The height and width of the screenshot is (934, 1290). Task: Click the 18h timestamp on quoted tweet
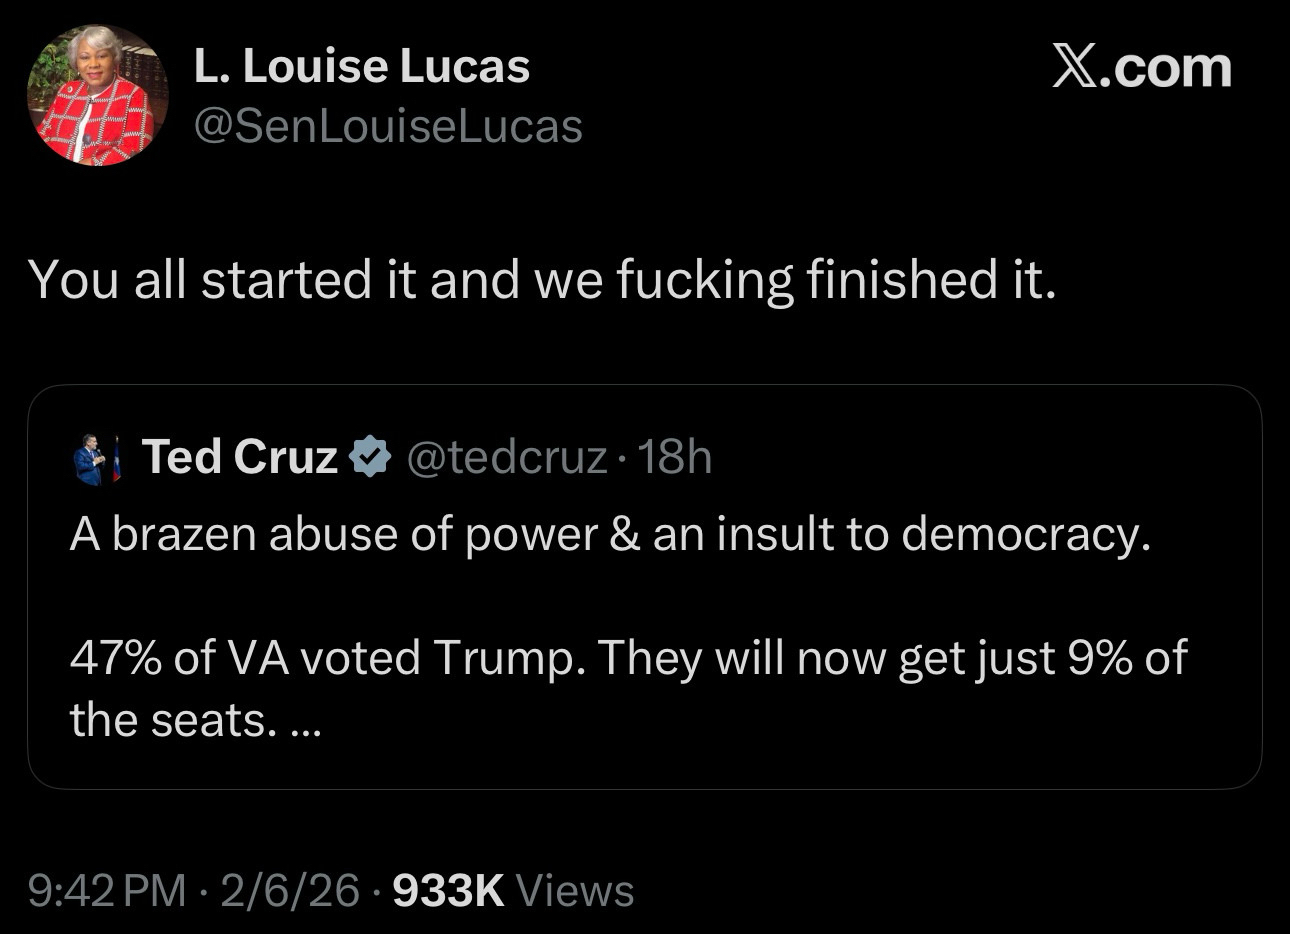click(x=674, y=458)
